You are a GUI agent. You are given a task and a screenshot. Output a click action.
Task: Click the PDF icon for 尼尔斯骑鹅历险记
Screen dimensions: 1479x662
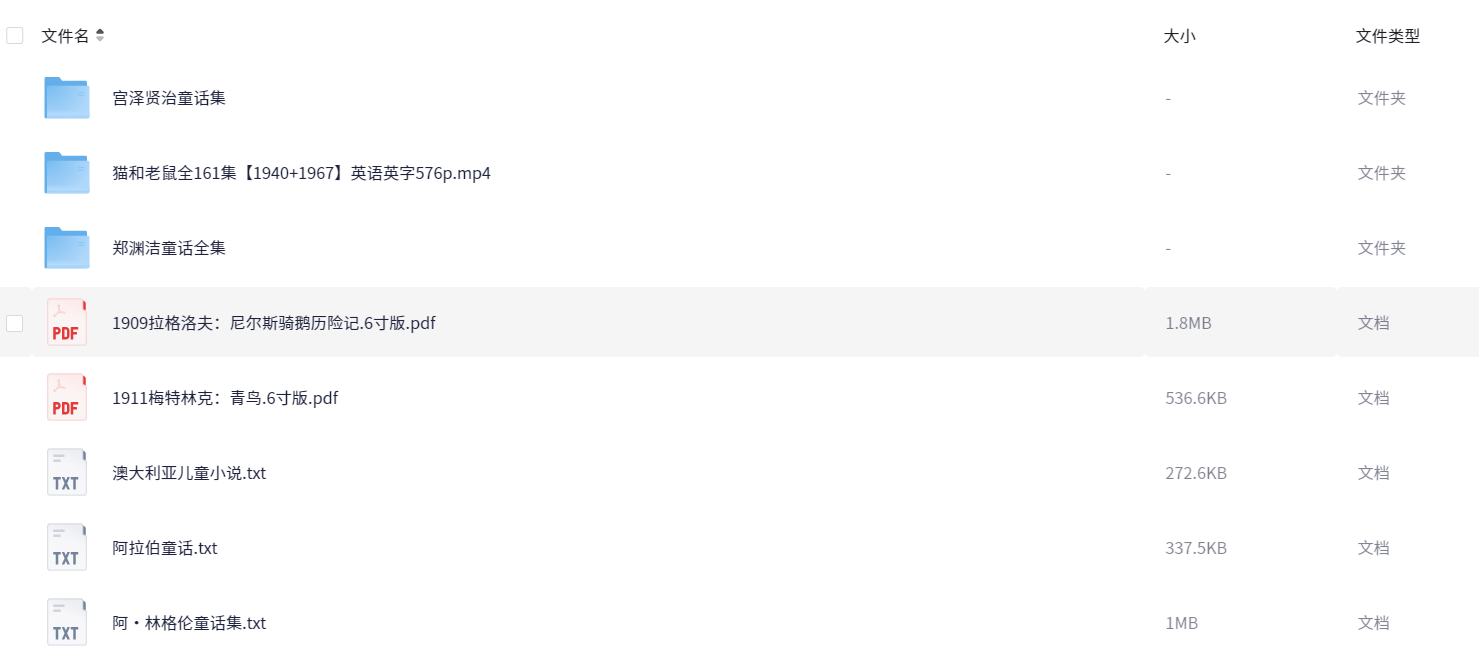(x=67, y=323)
